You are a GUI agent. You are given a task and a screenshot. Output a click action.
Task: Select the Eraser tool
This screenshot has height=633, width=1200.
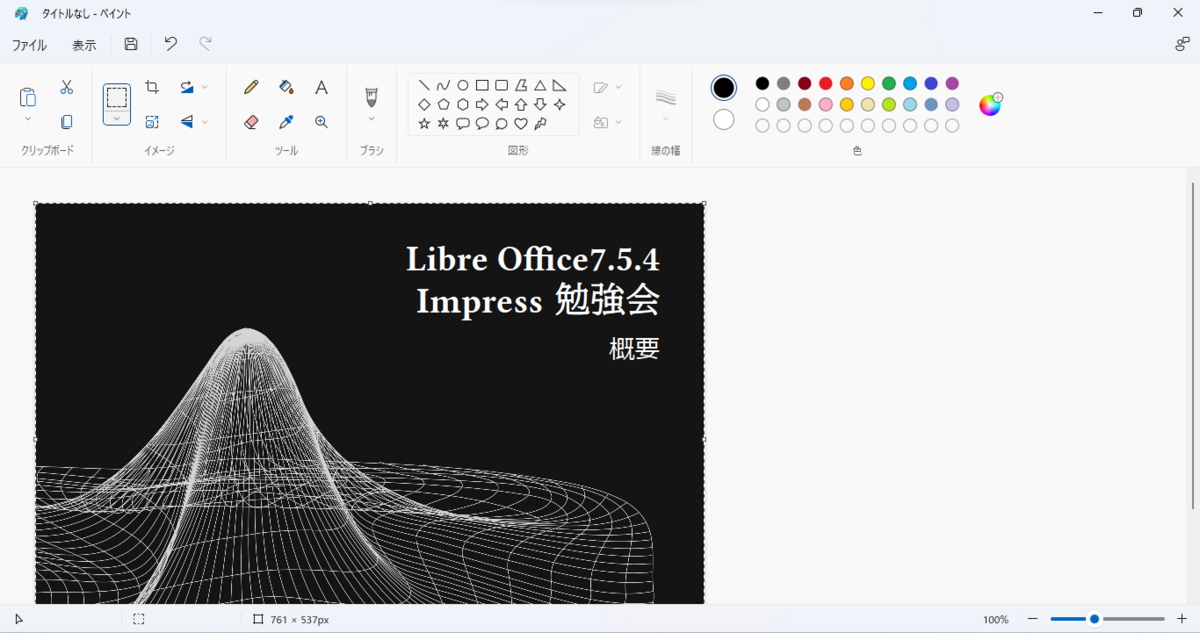coord(251,122)
